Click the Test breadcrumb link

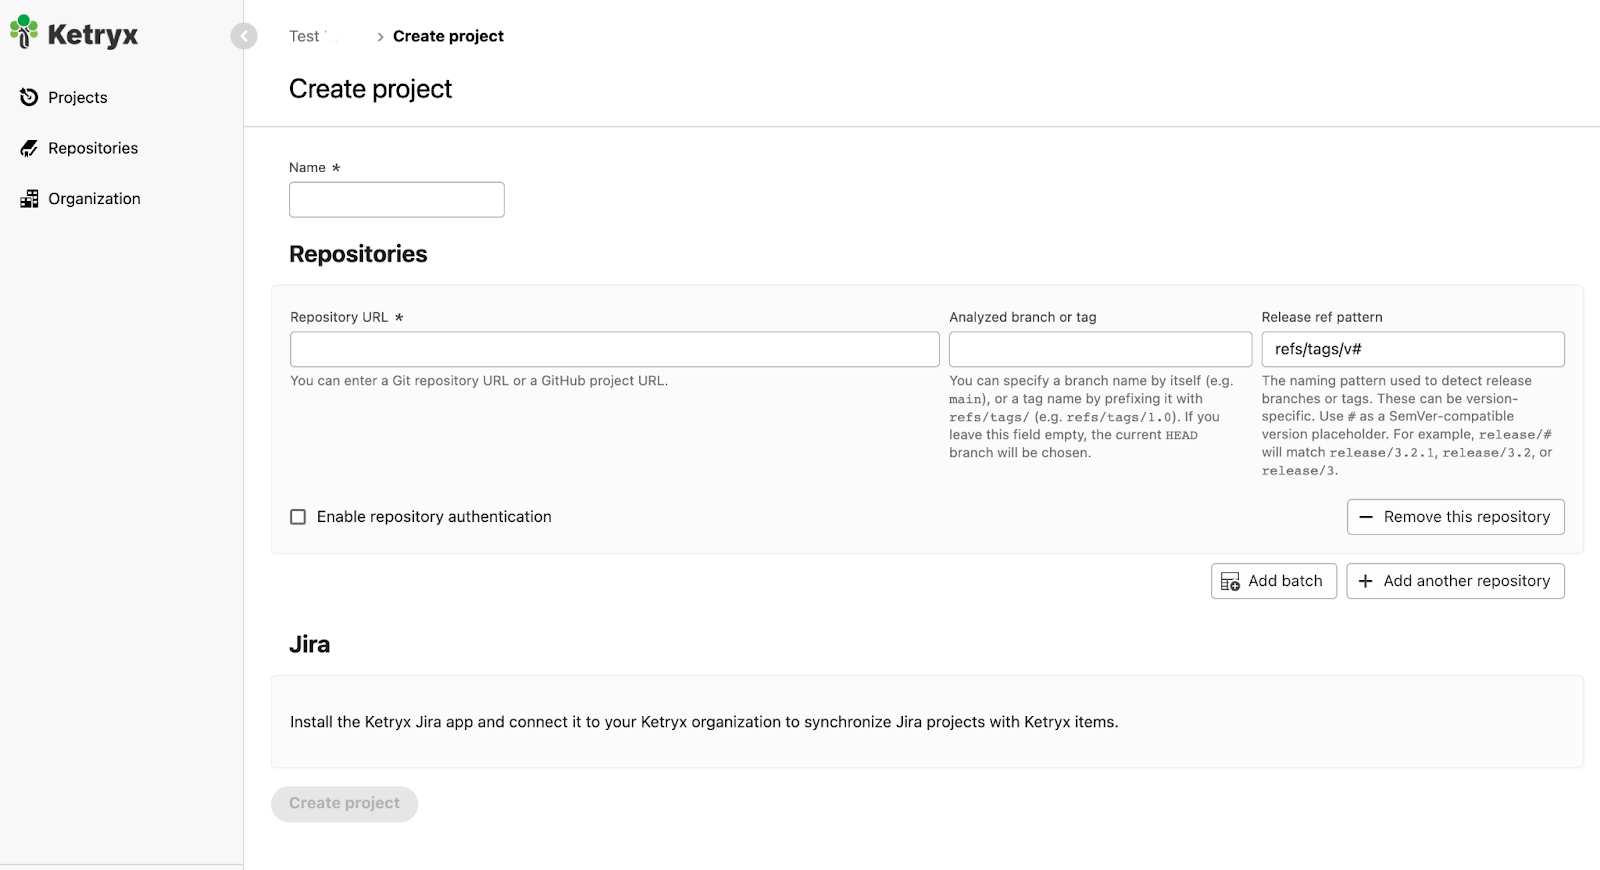point(304,36)
